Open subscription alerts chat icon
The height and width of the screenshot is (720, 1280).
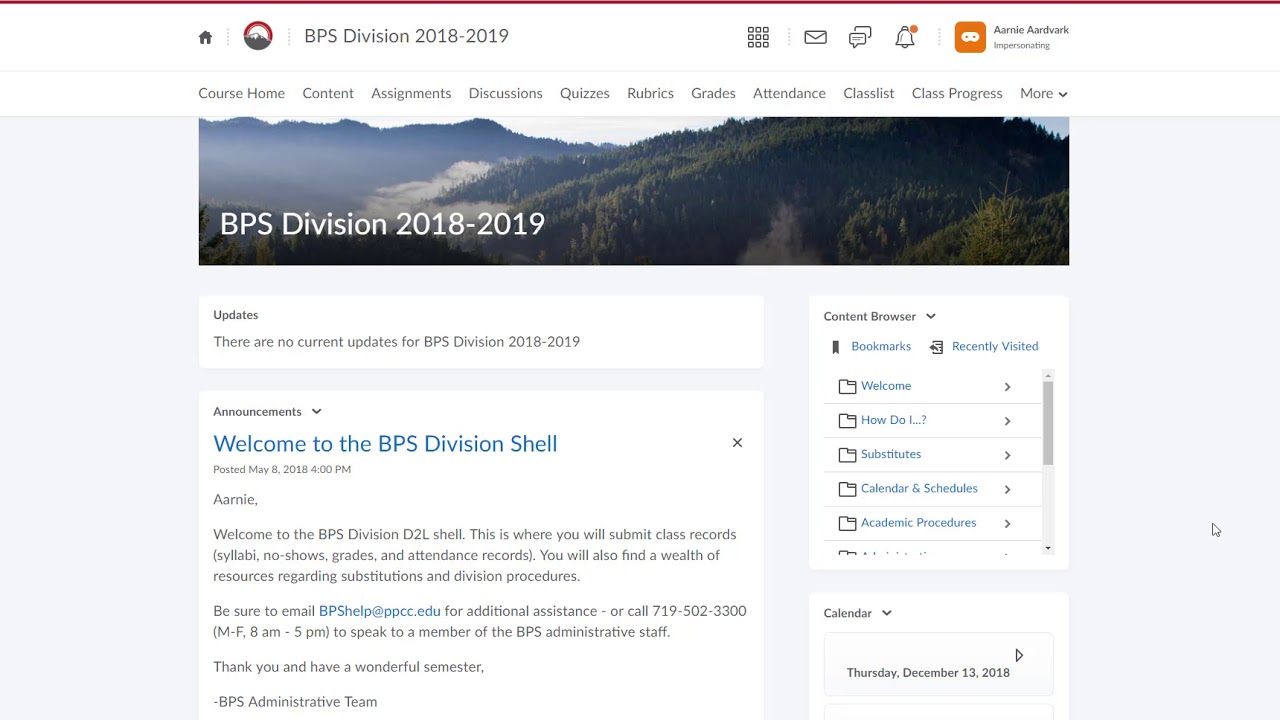860,37
